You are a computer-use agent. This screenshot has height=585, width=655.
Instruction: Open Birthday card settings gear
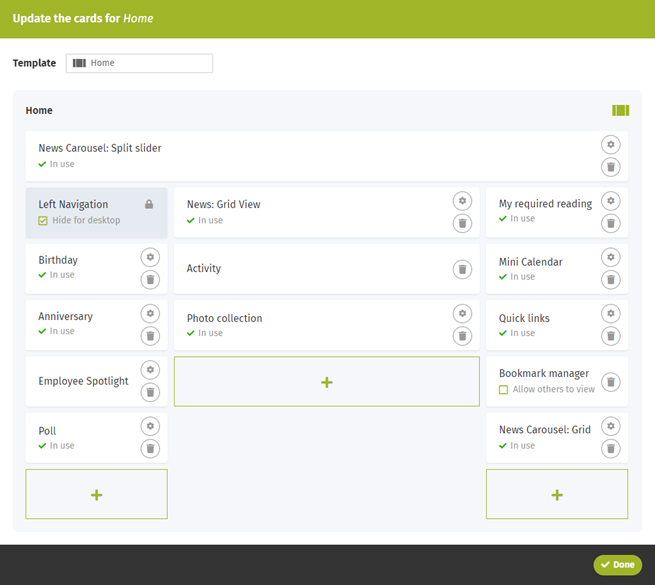[x=150, y=257]
